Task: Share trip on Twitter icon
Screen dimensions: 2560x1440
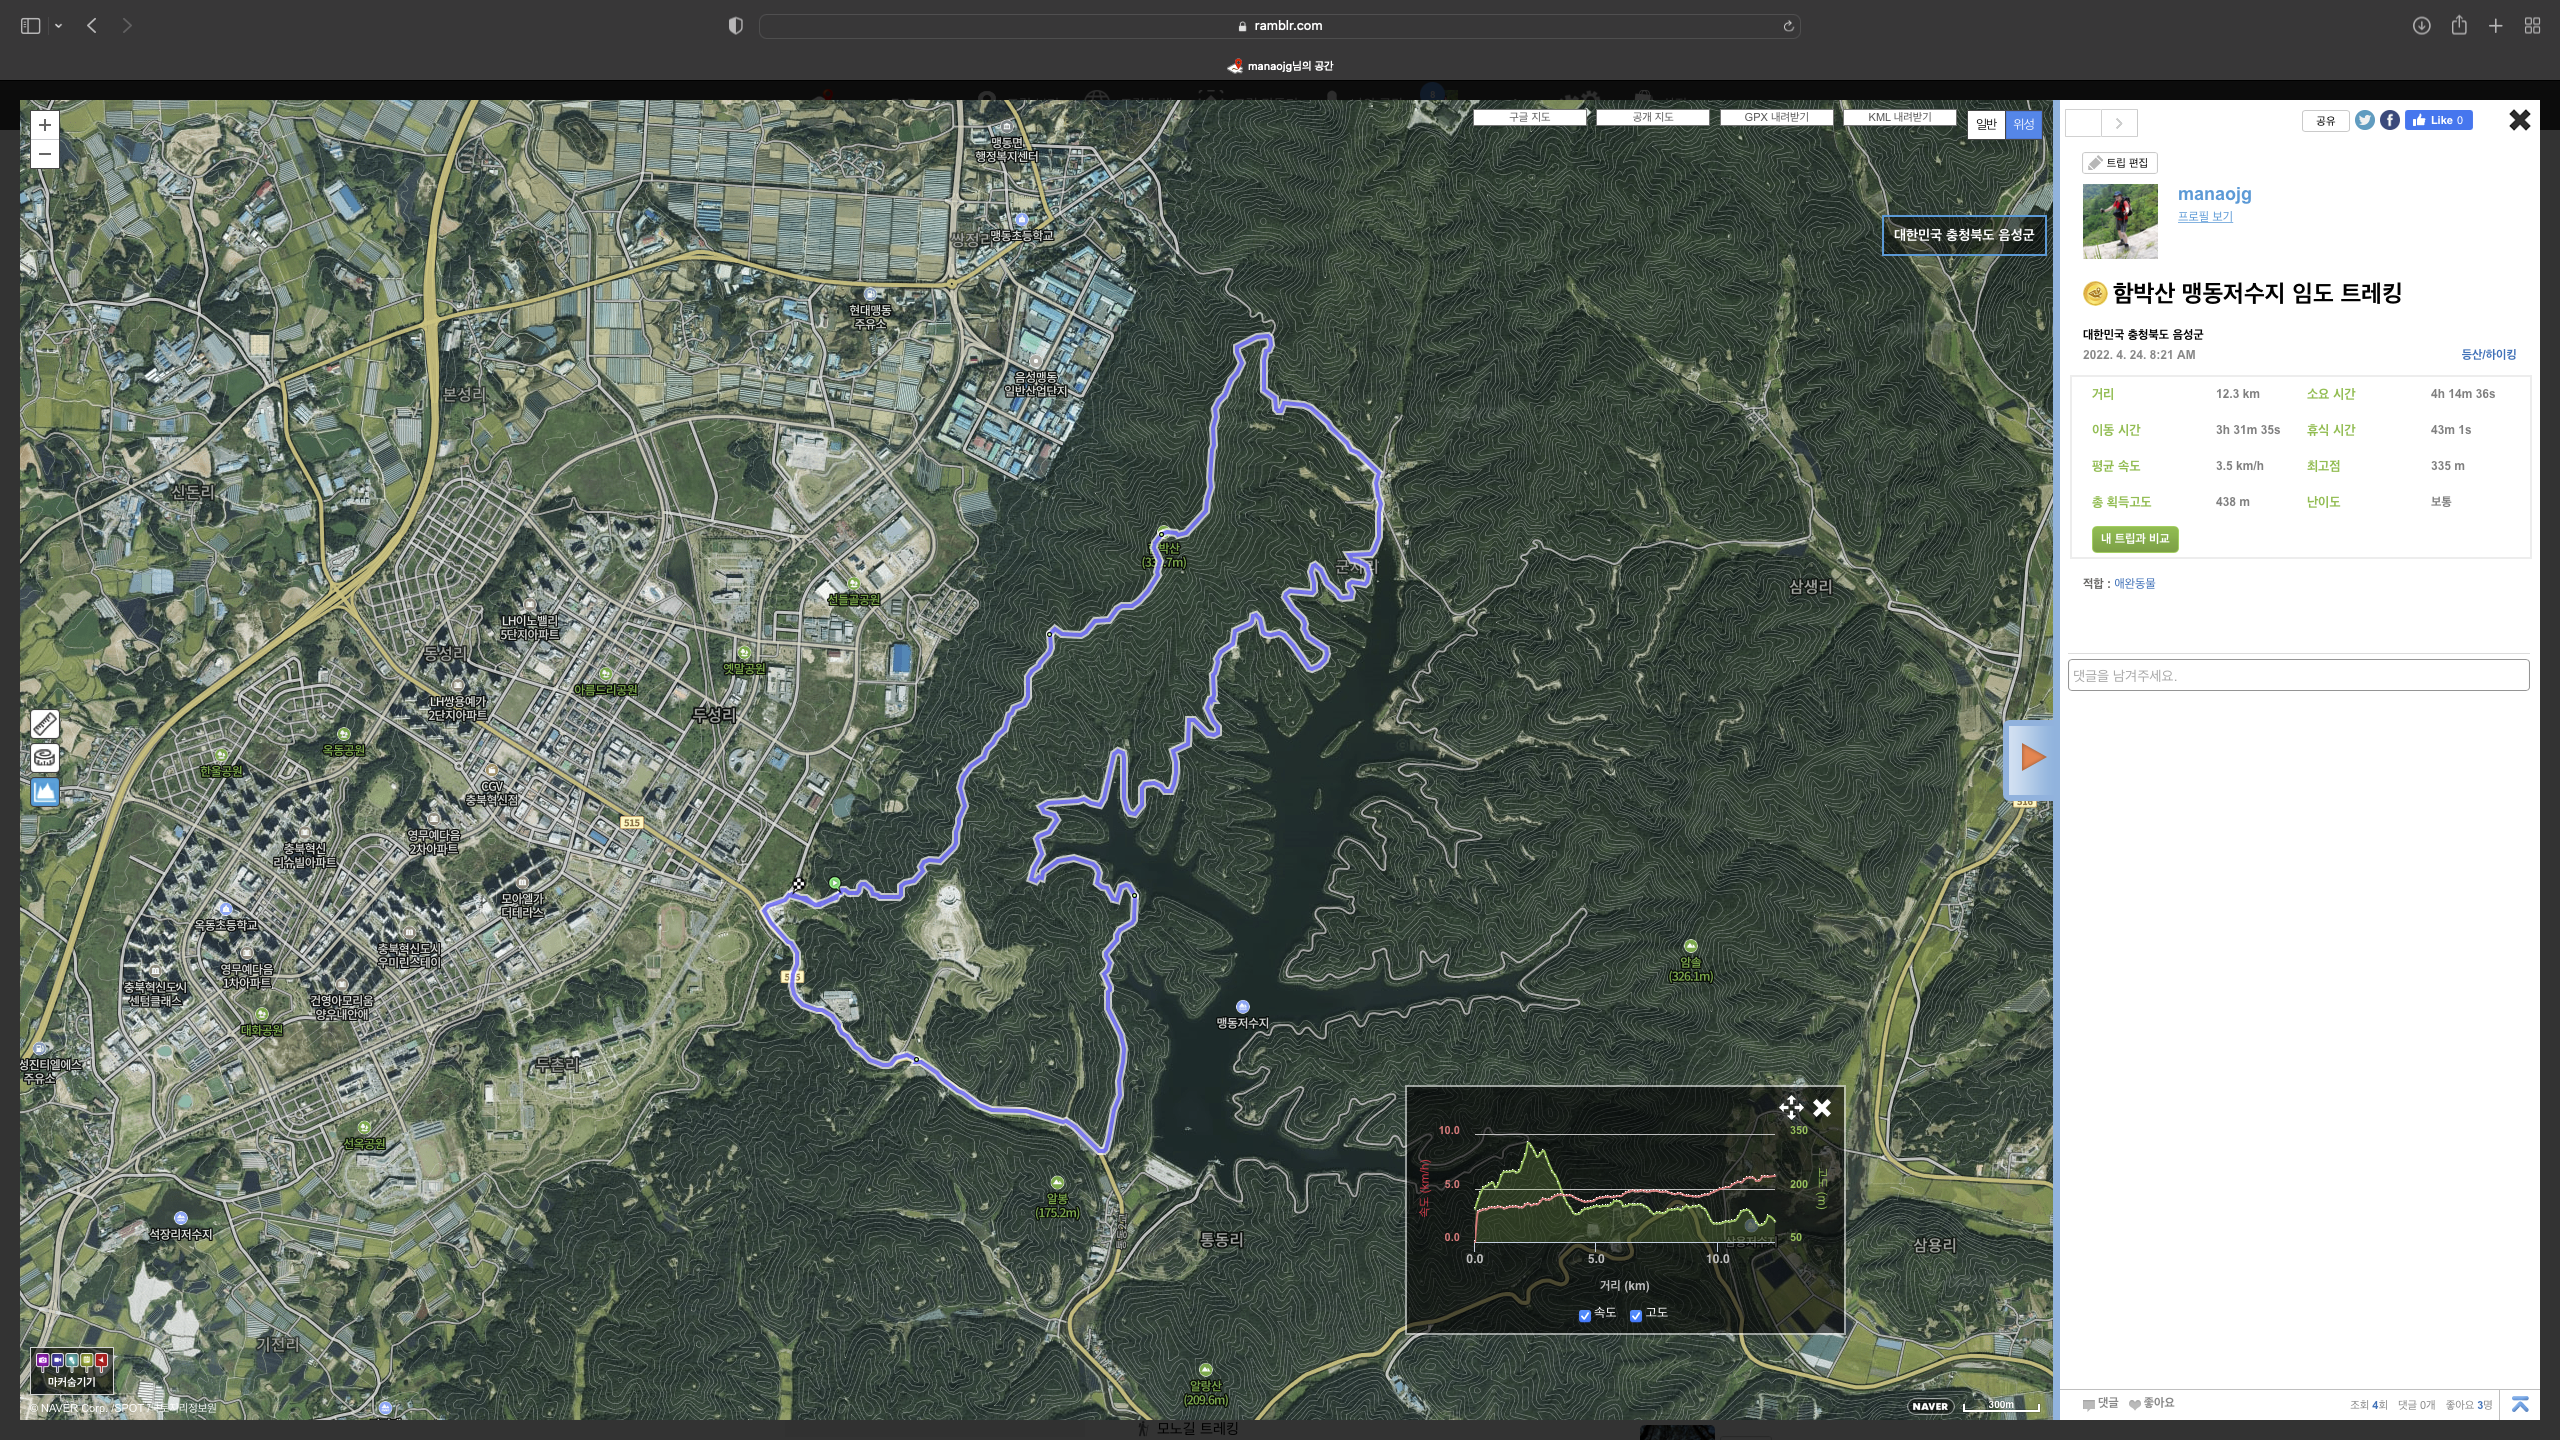Action: point(2364,120)
